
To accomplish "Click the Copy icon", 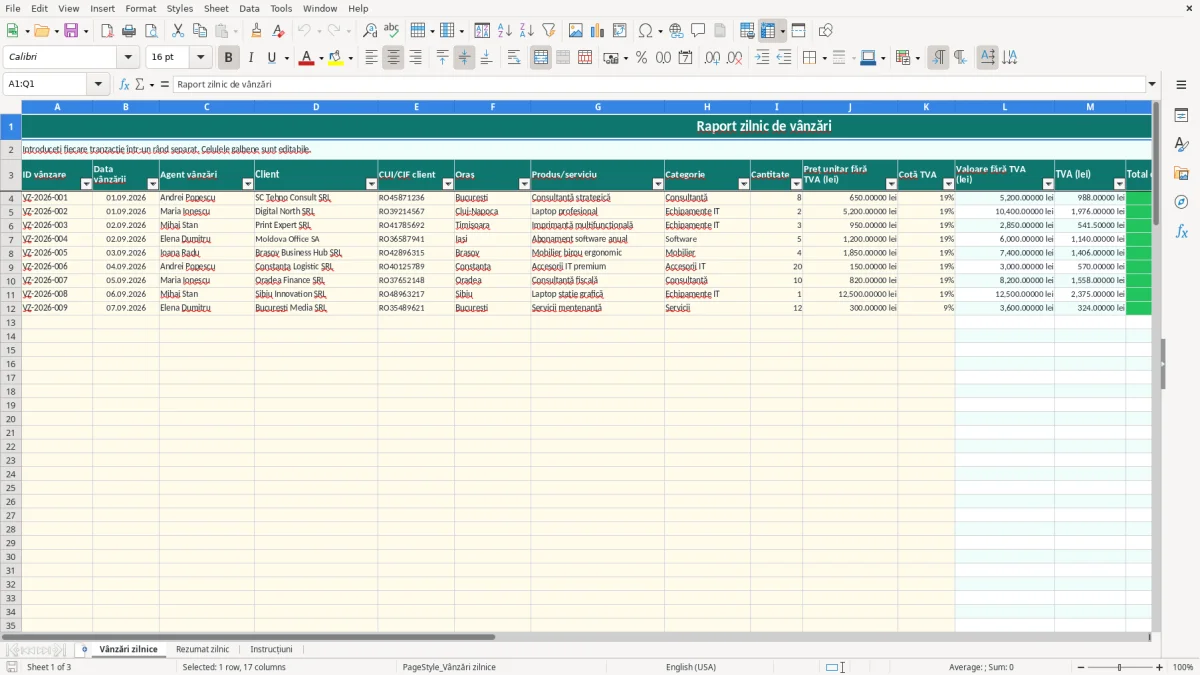I will click(200, 31).
